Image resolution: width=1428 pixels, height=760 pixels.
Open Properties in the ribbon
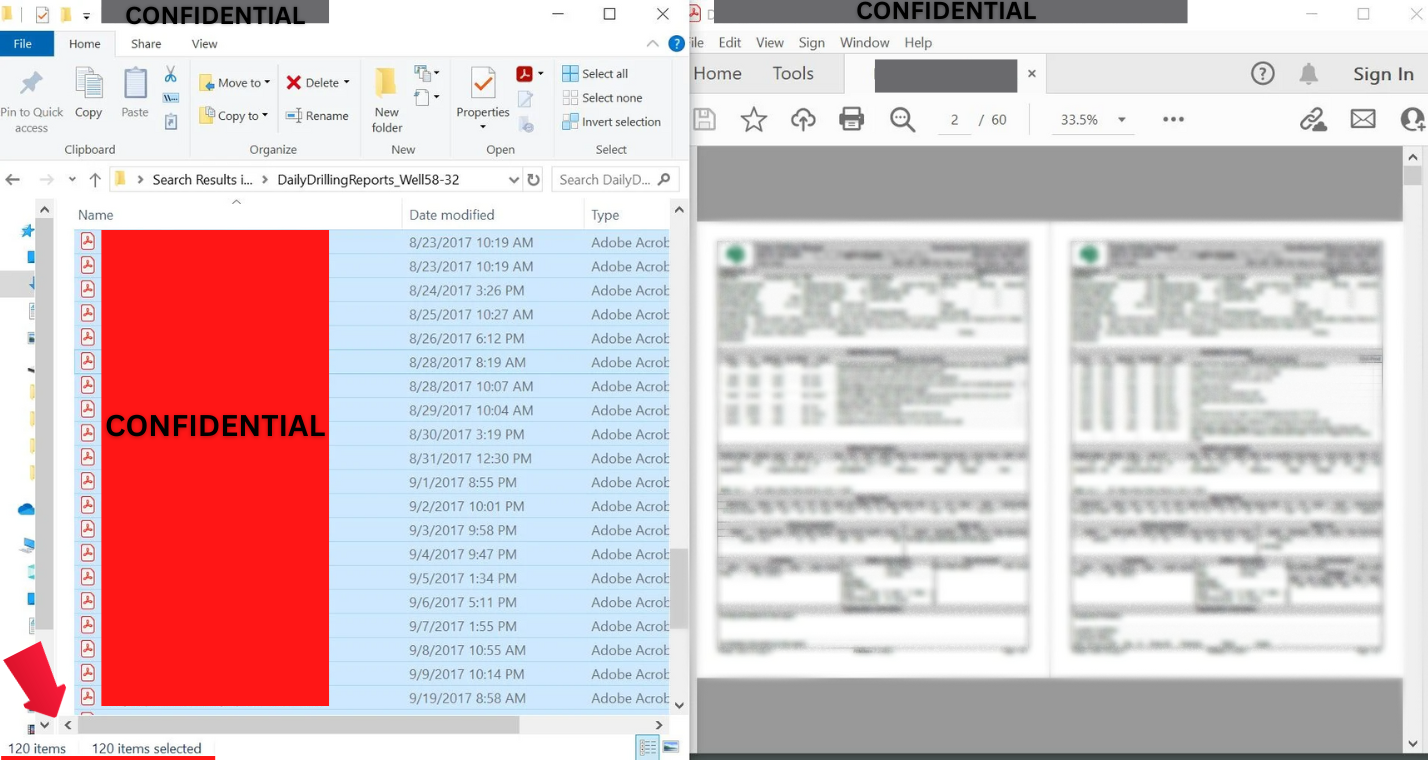point(483,99)
